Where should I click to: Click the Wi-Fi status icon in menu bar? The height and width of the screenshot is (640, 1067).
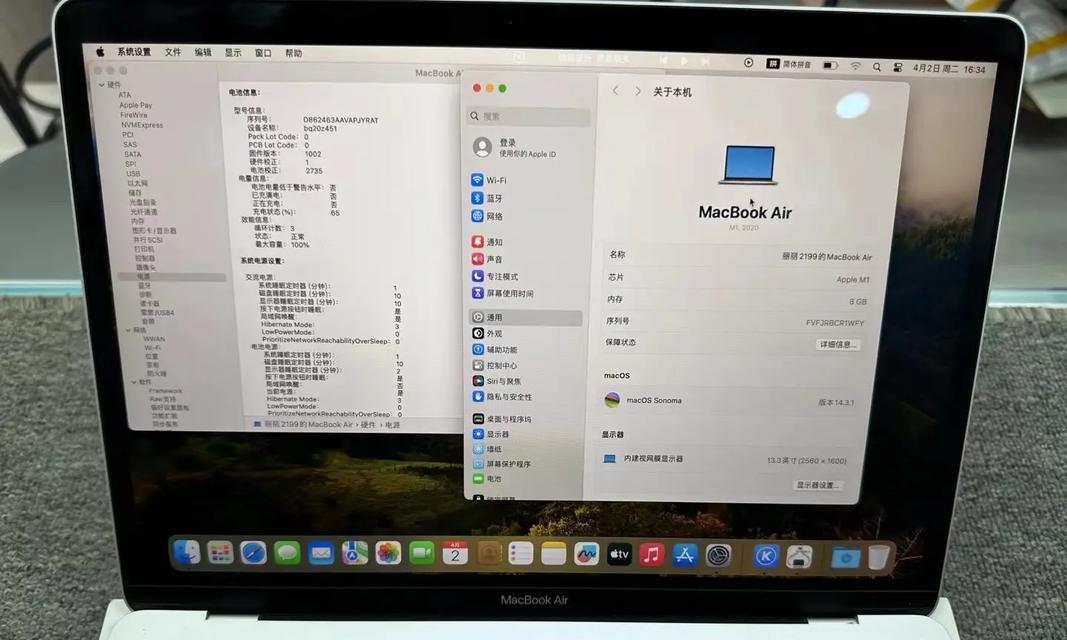coord(855,67)
